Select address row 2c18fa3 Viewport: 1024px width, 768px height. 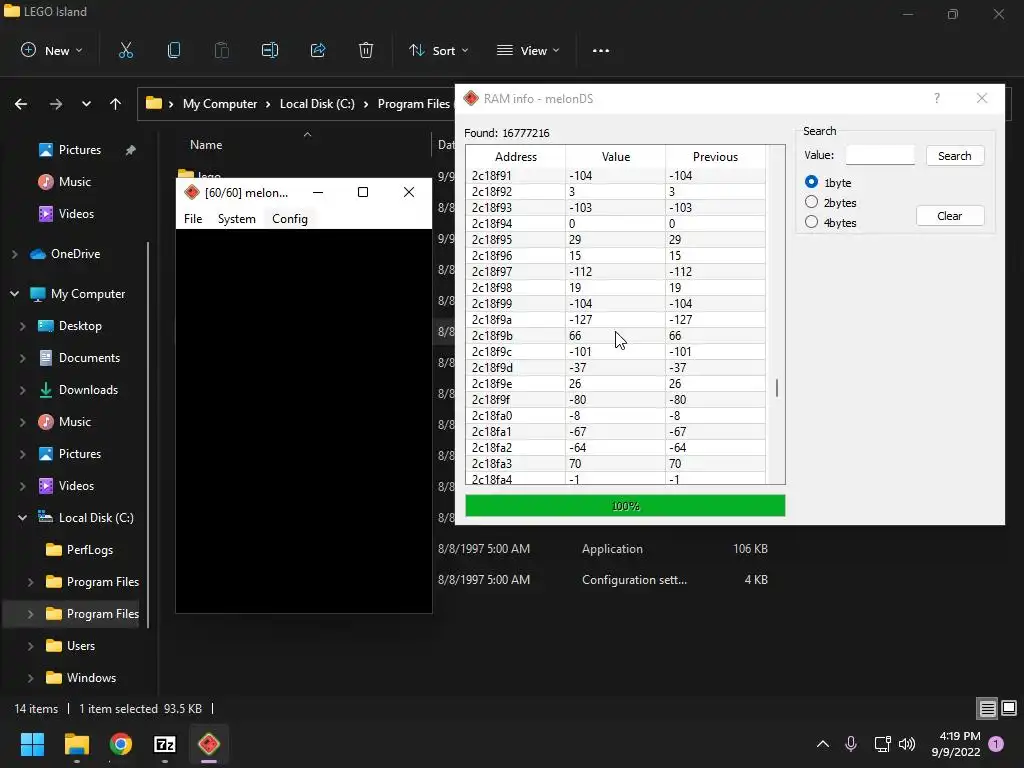point(615,464)
